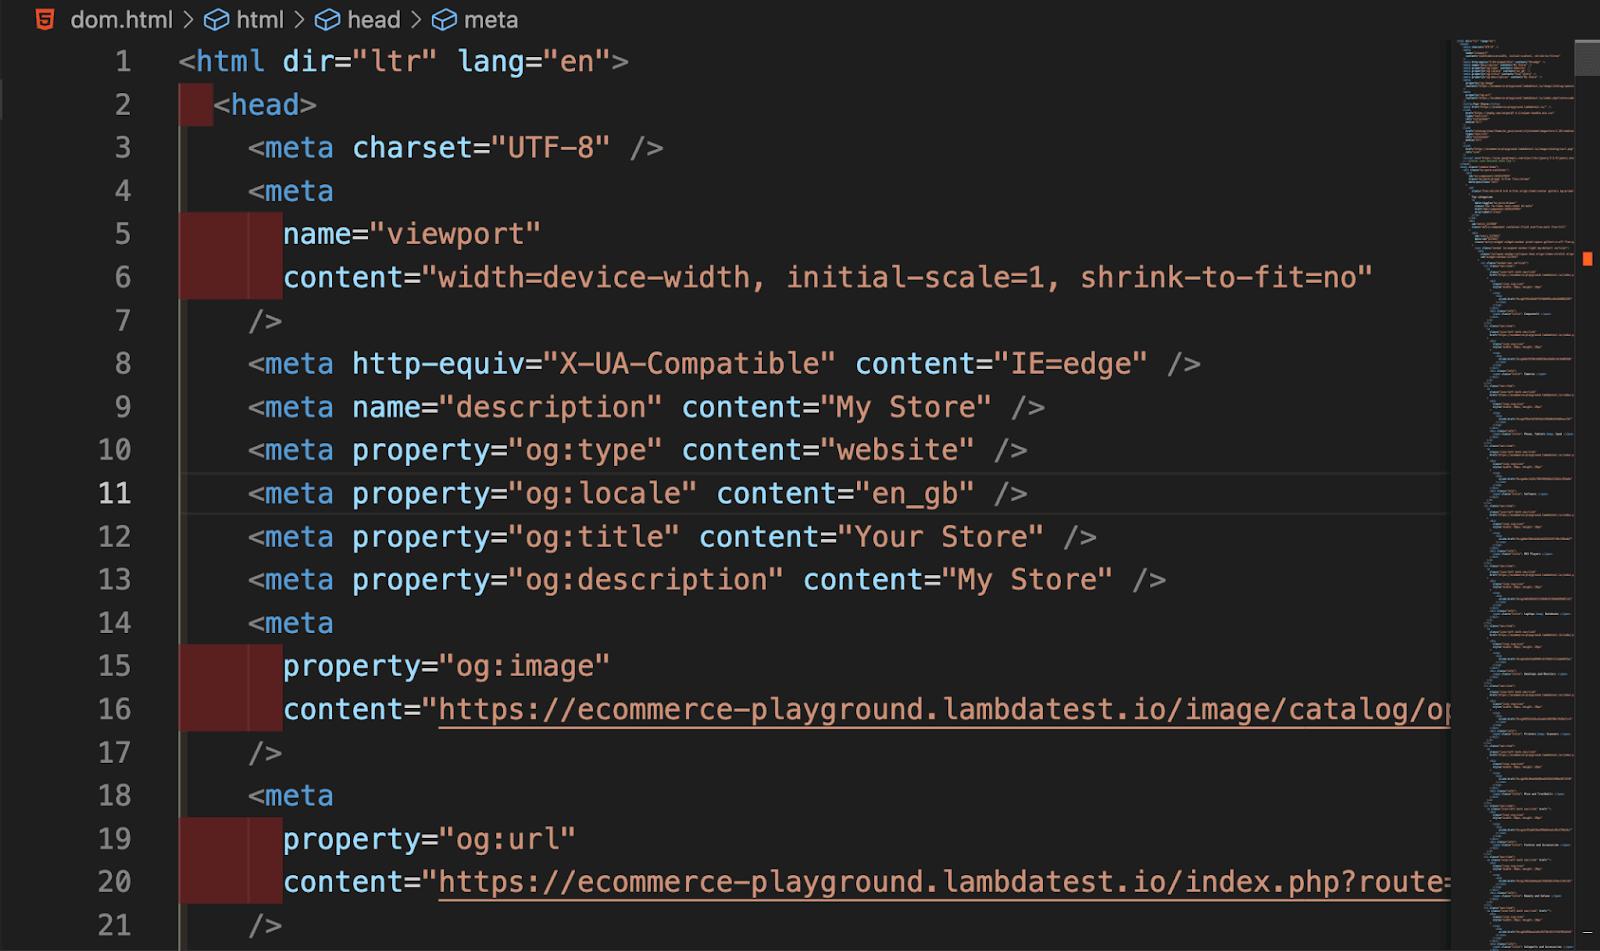Click the cube icon beside the html breadcrumb
Screen dimensions: 1600x951
click(216, 20)
